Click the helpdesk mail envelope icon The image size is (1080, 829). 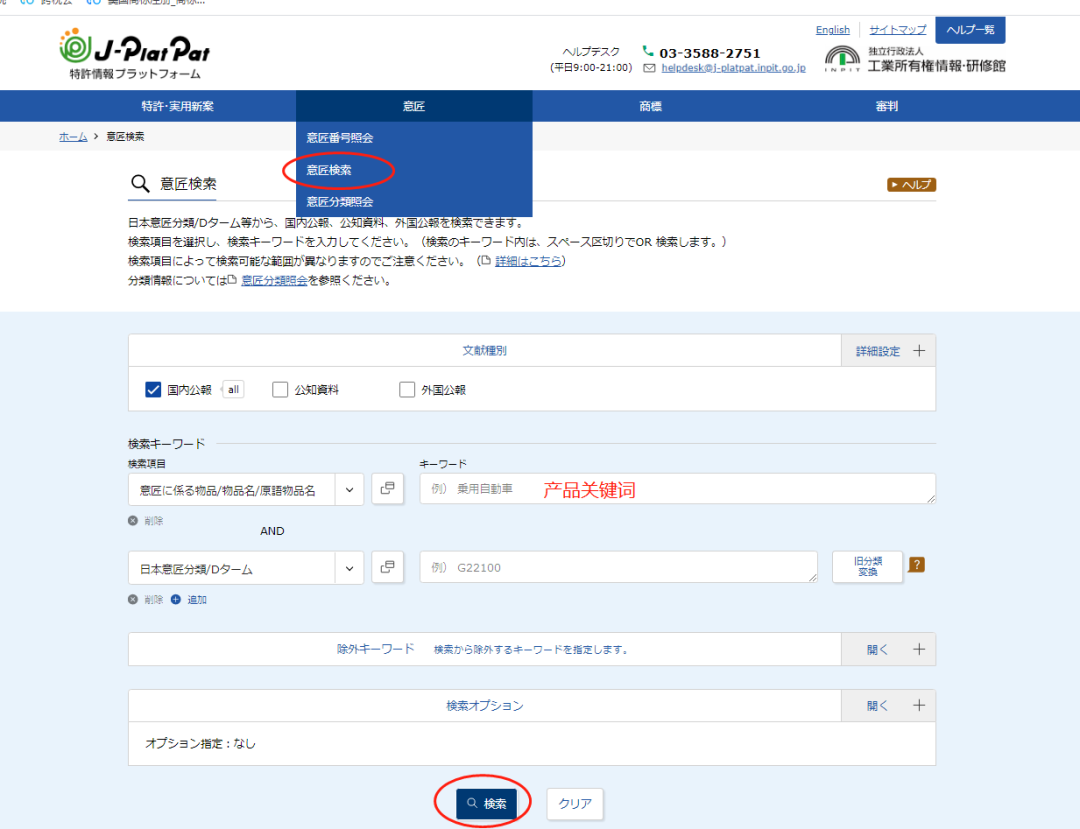[x=649, y=68]
